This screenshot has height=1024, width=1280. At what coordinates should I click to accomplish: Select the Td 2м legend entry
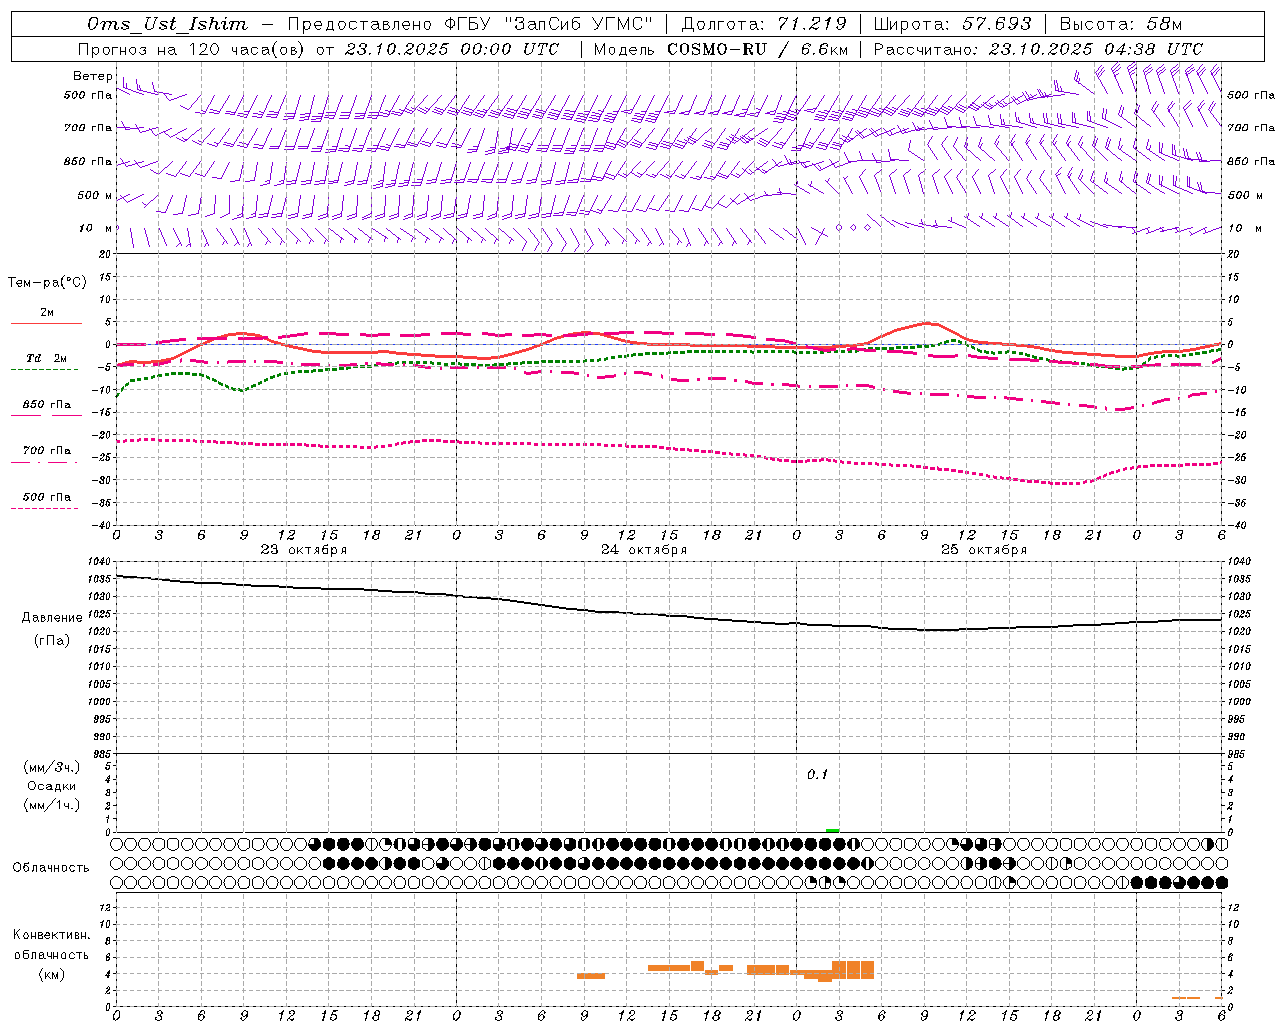[47, 358]
